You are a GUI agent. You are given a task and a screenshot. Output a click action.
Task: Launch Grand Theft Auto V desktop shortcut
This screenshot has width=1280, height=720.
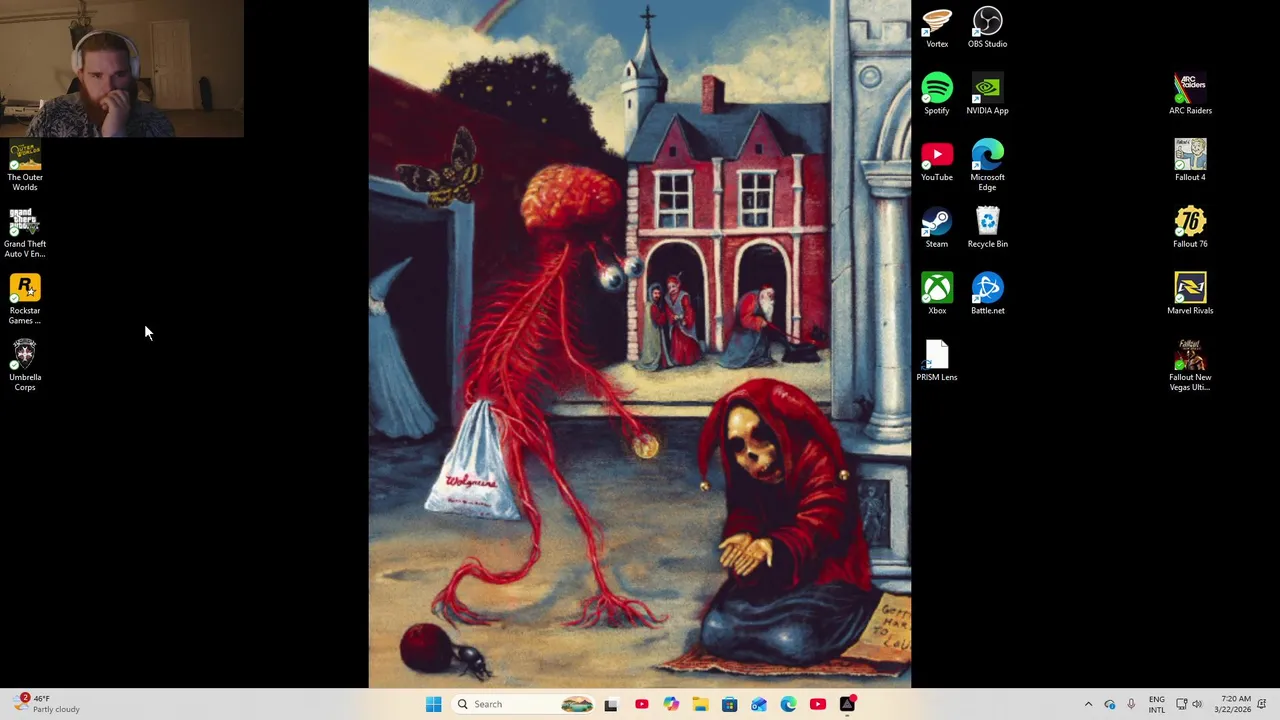pyautogui.click(x=25, y=234)
